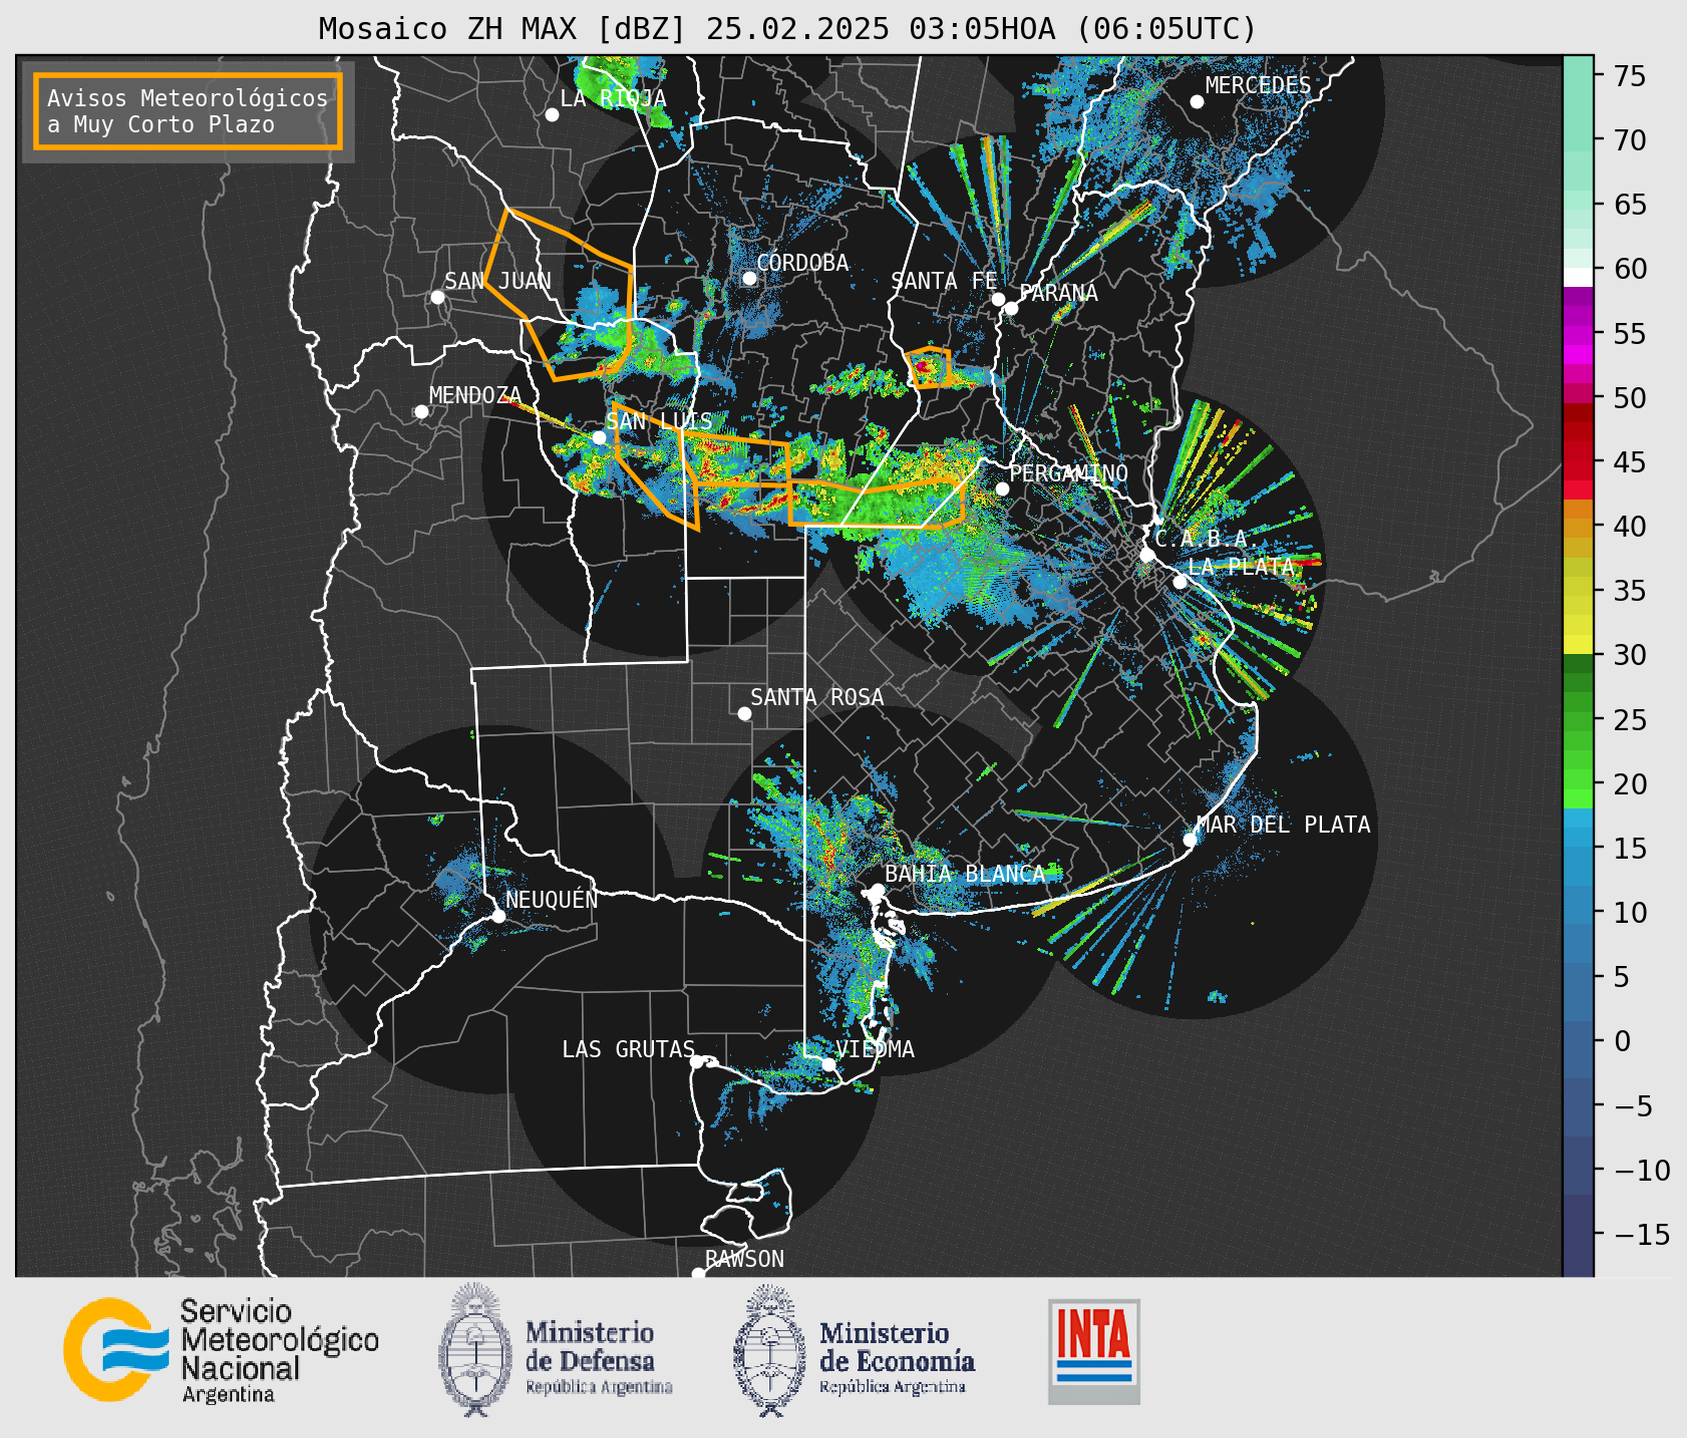Image resolution: width=1687 pixels, height=1438 pixels.
Task: Click the Ministerio de Economía emblem
Action: point(769,1350)
